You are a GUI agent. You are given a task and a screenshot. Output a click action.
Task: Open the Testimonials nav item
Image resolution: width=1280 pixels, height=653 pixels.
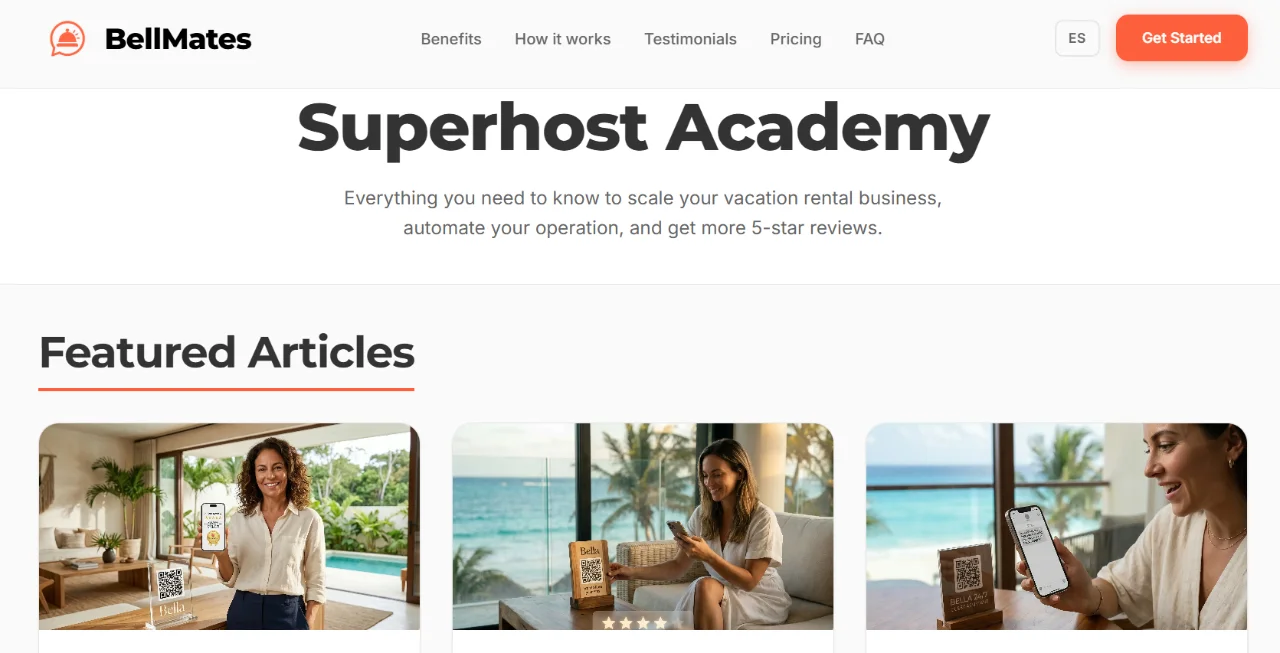pyautogui.click(x=690, y=39)
